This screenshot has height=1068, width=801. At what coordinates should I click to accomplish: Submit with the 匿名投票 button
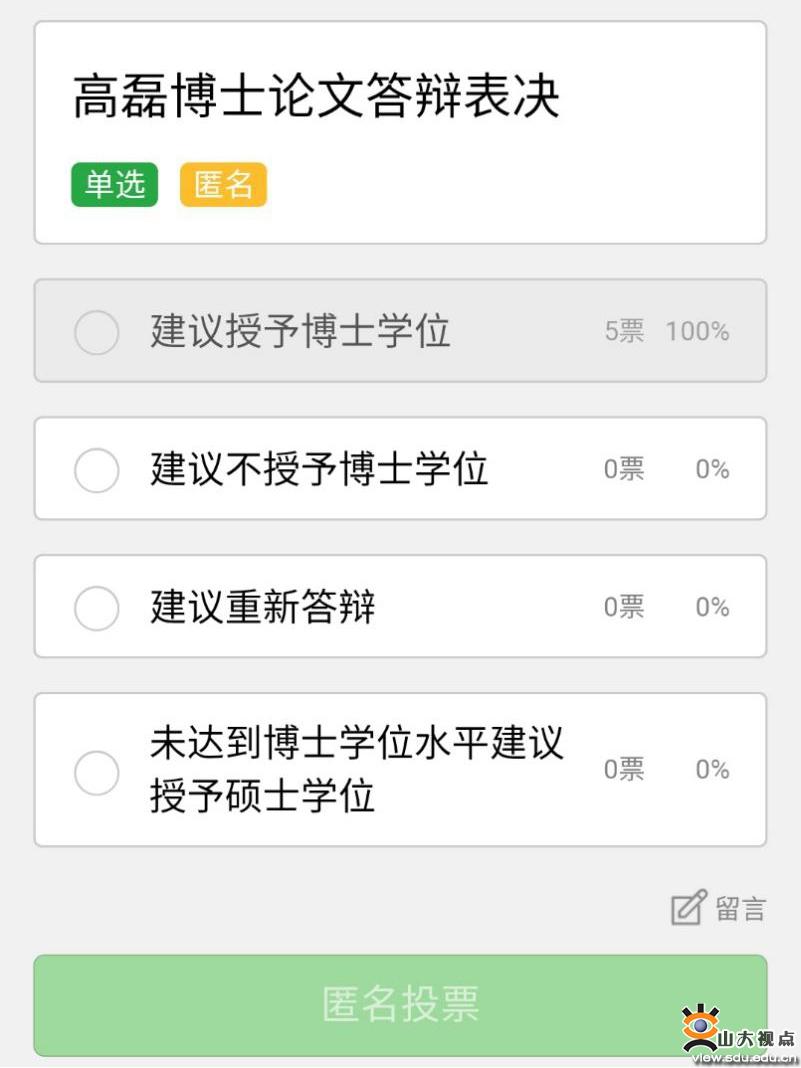(x=400, y=1005)
